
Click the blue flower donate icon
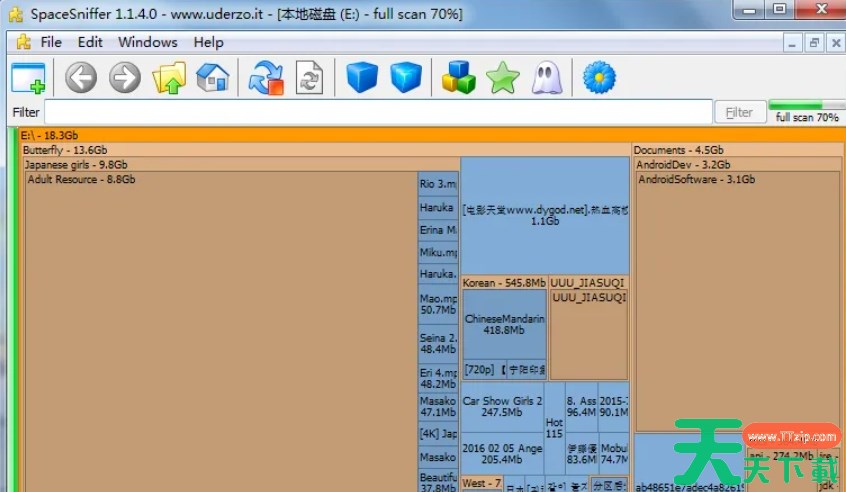click(598, 77)
